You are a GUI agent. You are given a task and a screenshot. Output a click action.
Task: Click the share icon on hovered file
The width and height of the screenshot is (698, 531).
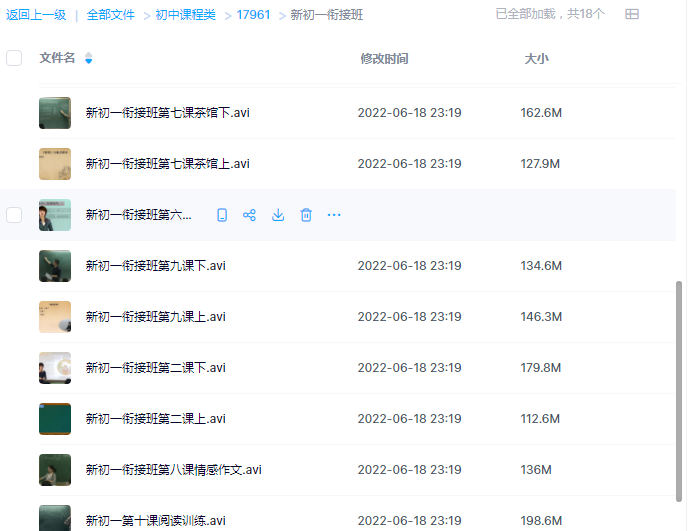(250, 215)
